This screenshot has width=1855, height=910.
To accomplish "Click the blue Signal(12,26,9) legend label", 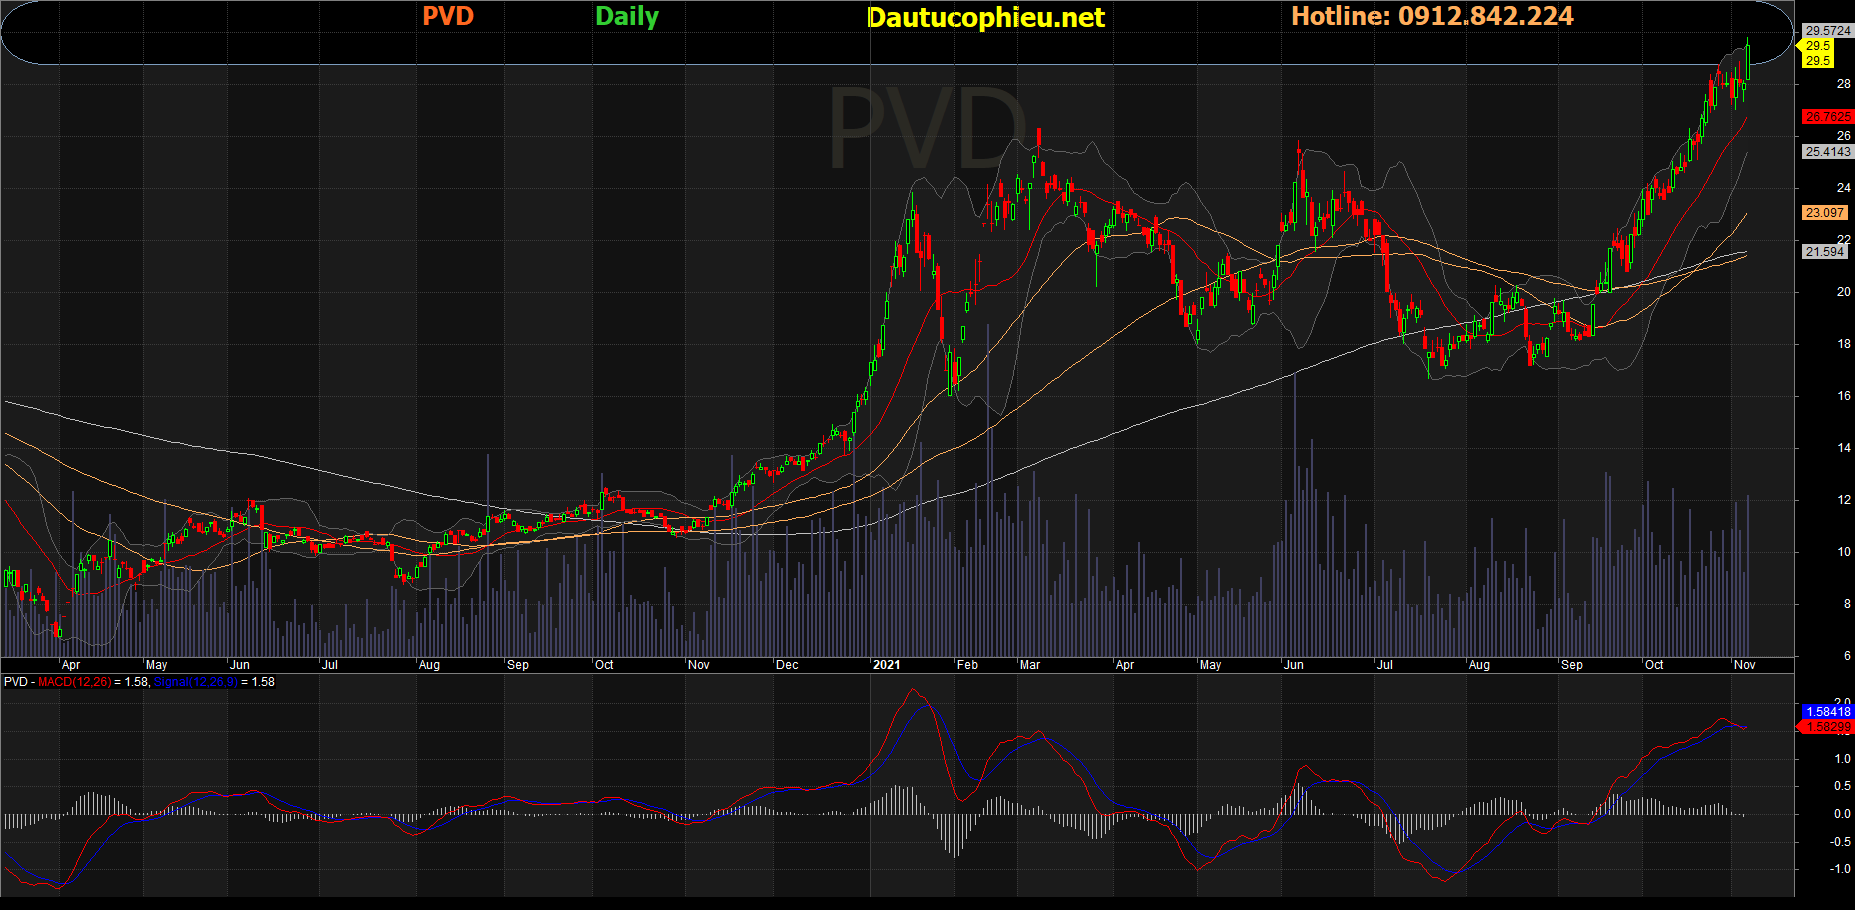I will pos(195,682).
